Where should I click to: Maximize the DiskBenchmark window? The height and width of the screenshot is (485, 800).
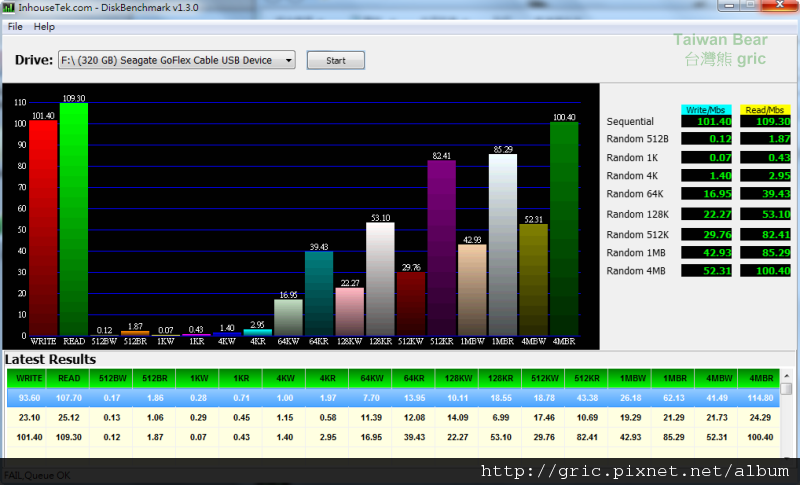(x=750, y=6)
